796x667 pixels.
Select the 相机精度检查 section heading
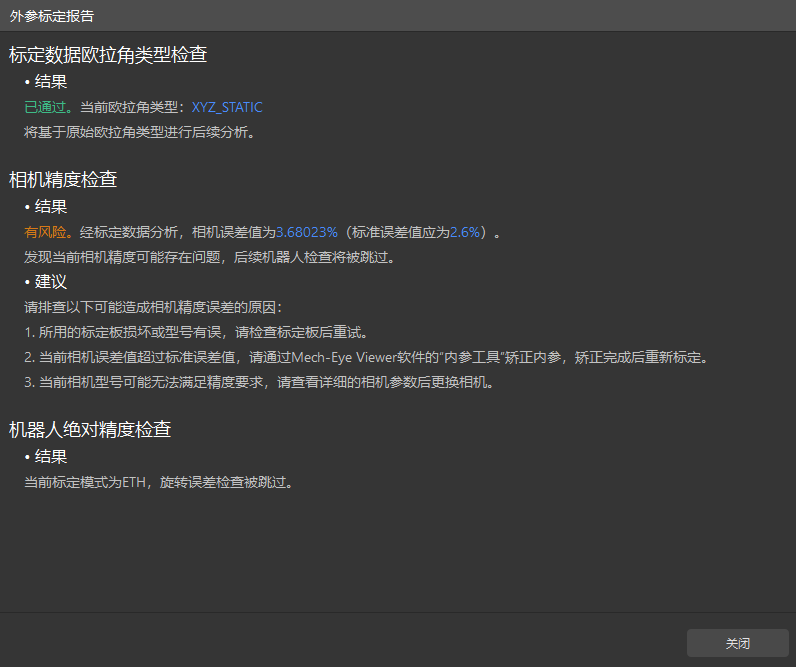point(63,180)
